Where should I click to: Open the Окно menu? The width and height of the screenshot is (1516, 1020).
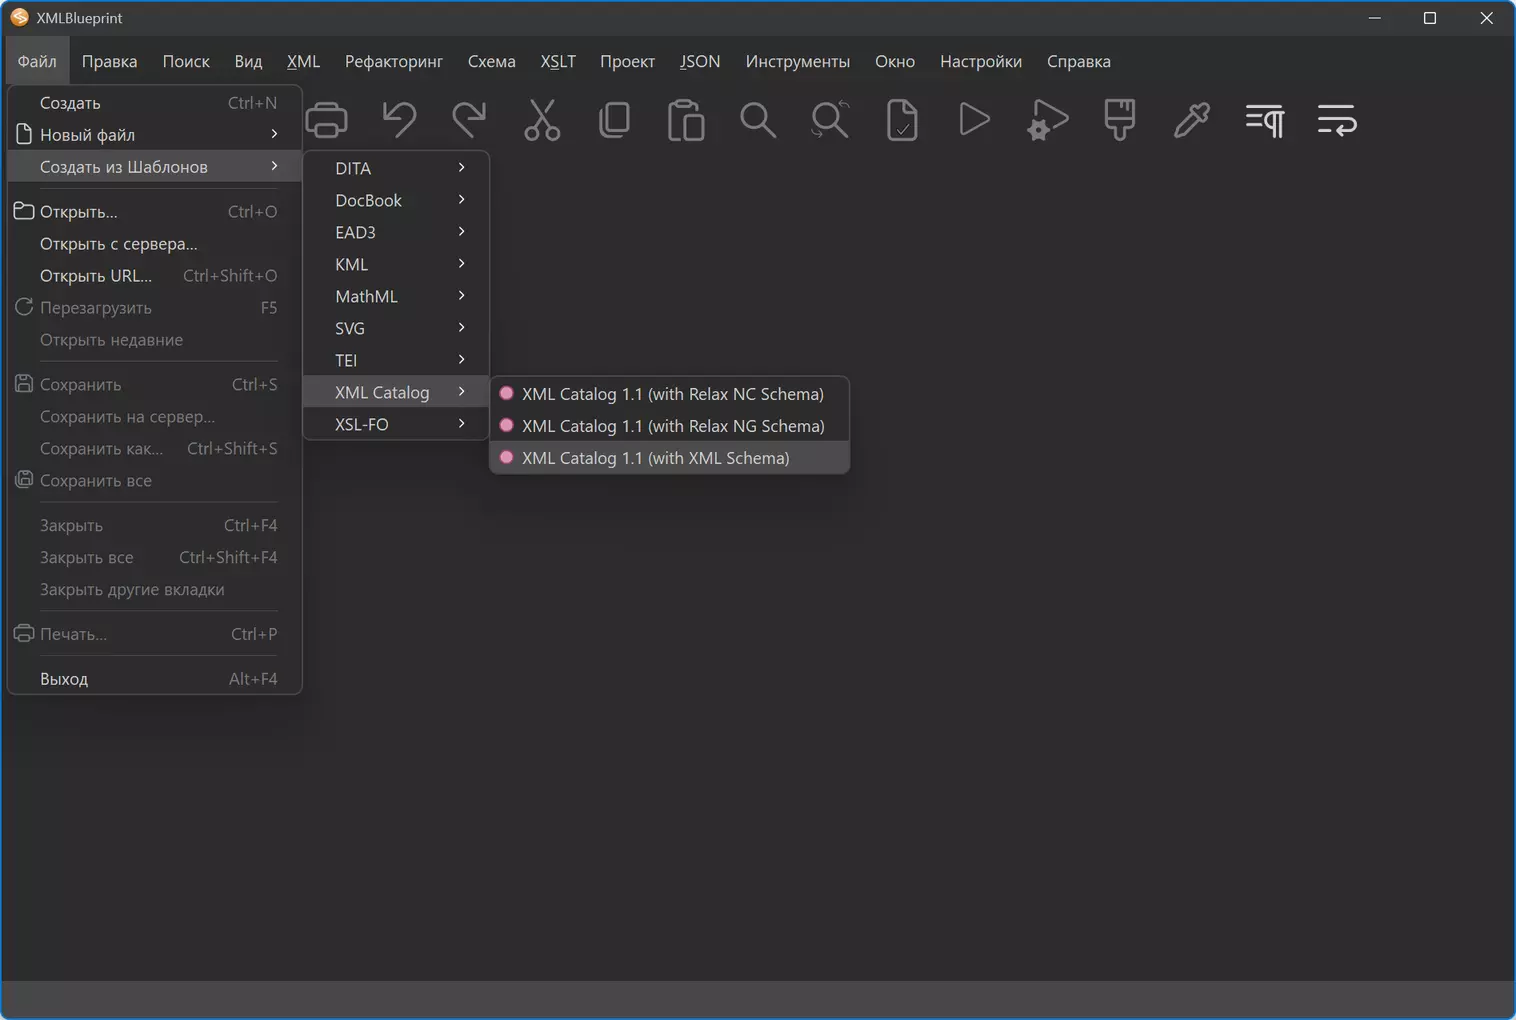(895, 61)
